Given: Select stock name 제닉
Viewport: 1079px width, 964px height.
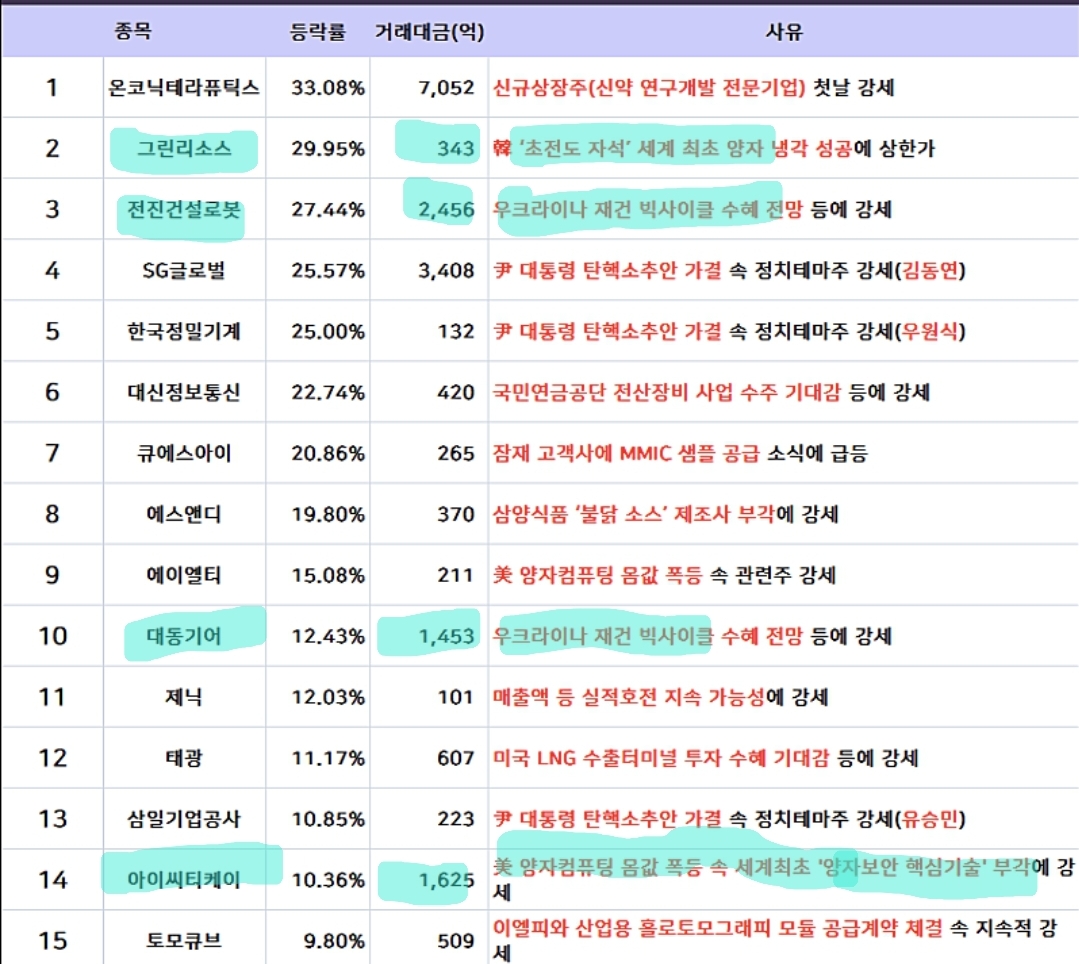Looking at the screenshot, I should 184,697.
